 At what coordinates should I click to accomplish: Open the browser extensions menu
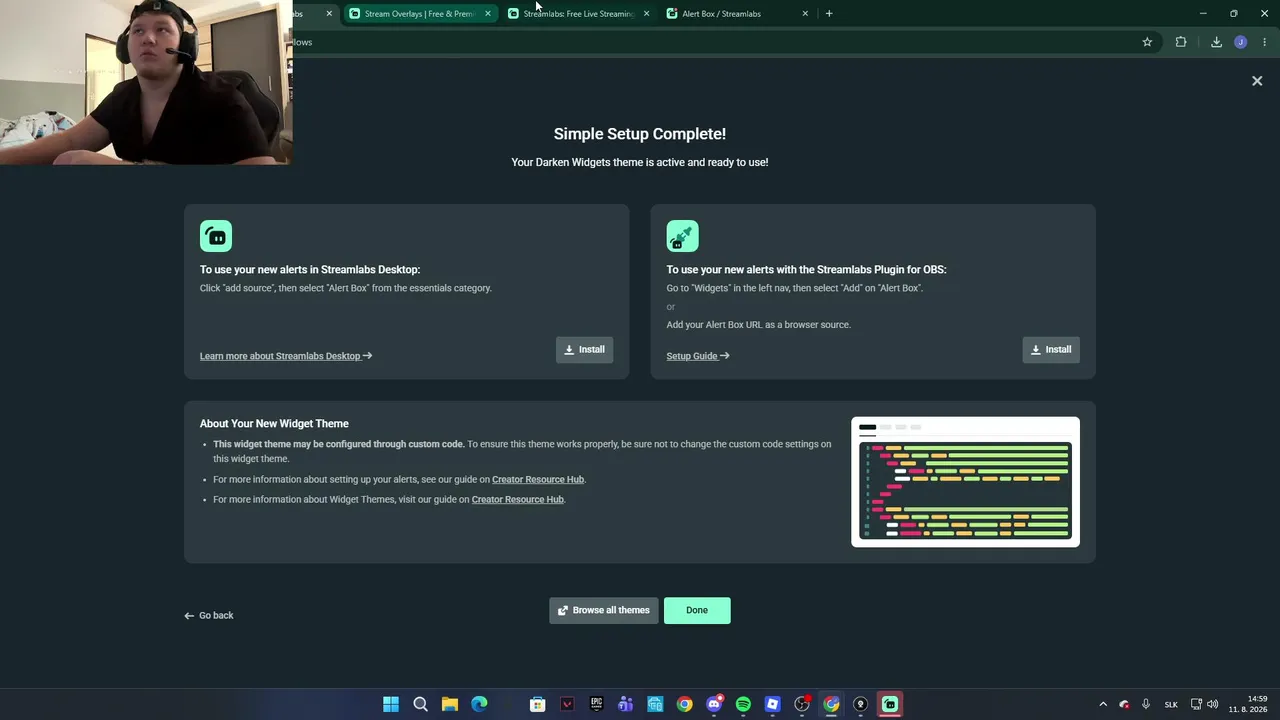[x=1181, y=42]
